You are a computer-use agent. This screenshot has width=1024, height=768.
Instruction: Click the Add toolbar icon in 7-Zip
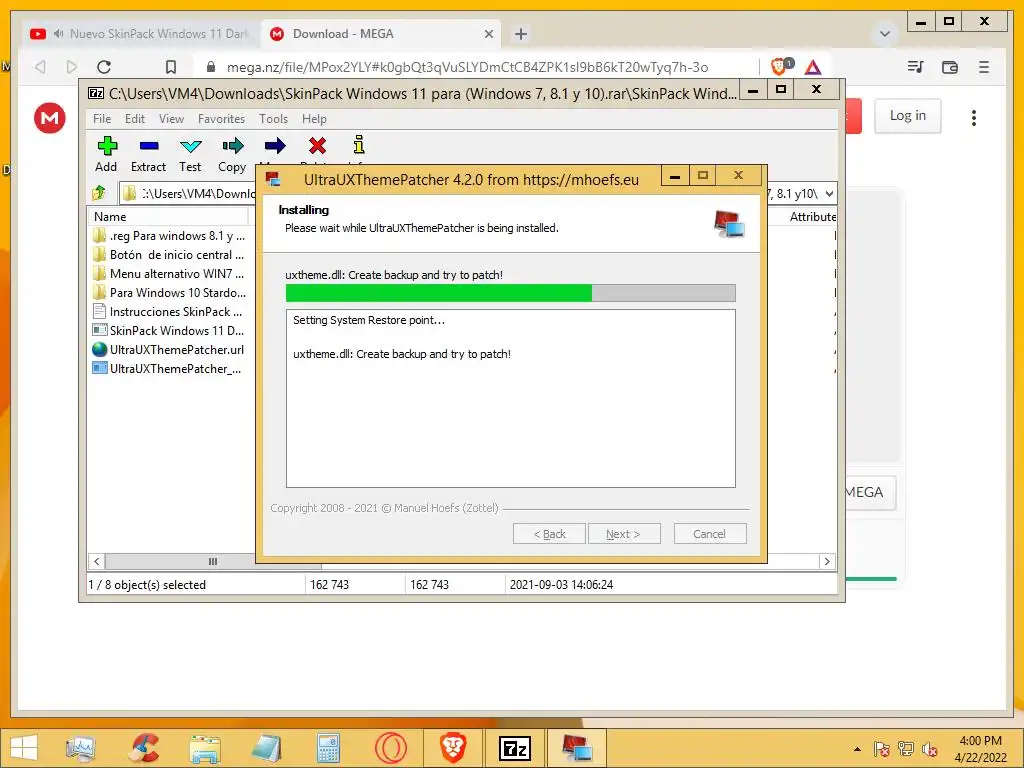pos(107,146)
